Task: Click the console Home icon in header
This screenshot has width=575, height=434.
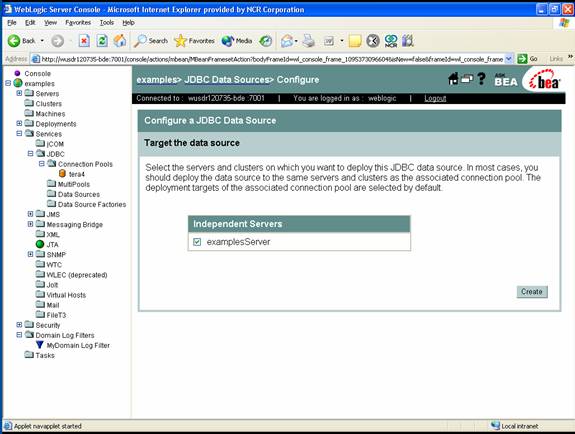Action: click(453, 79)
